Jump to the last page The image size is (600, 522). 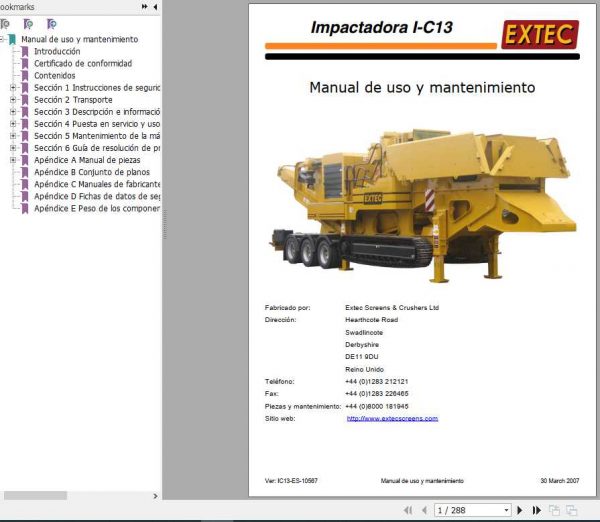click(536, 510)
